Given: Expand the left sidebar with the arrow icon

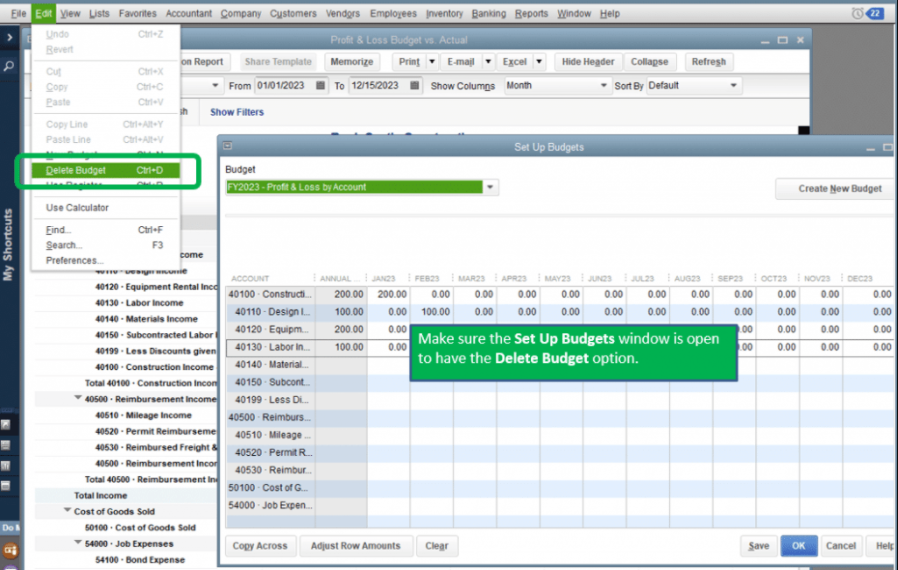Looking at the screenshot, I should click(10, 38).
